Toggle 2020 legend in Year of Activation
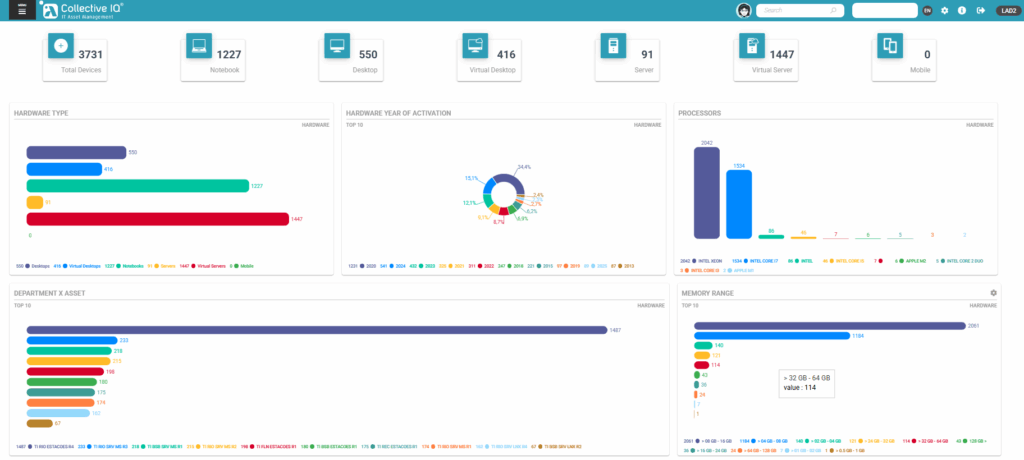Screen dimensions: 1024x460 [363, 265]
